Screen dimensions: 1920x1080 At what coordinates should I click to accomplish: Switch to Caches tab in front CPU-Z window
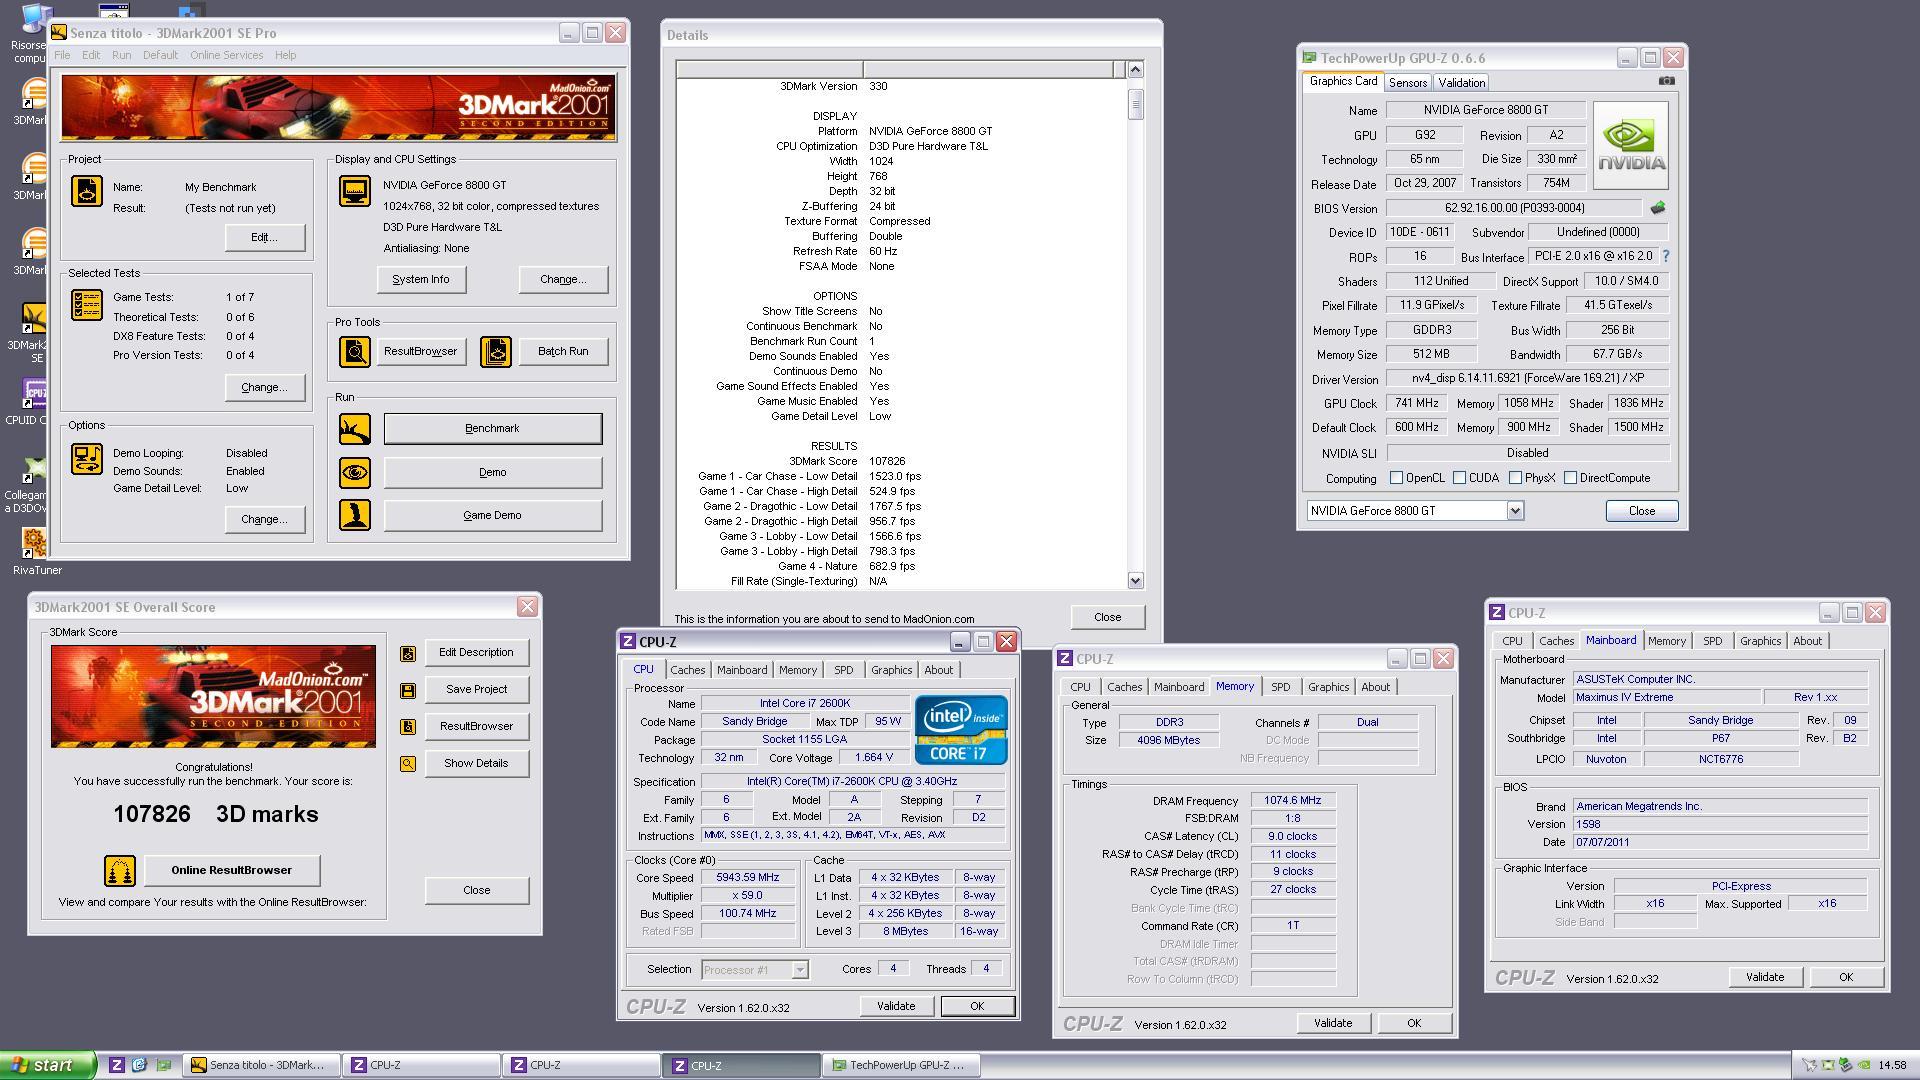687,670
